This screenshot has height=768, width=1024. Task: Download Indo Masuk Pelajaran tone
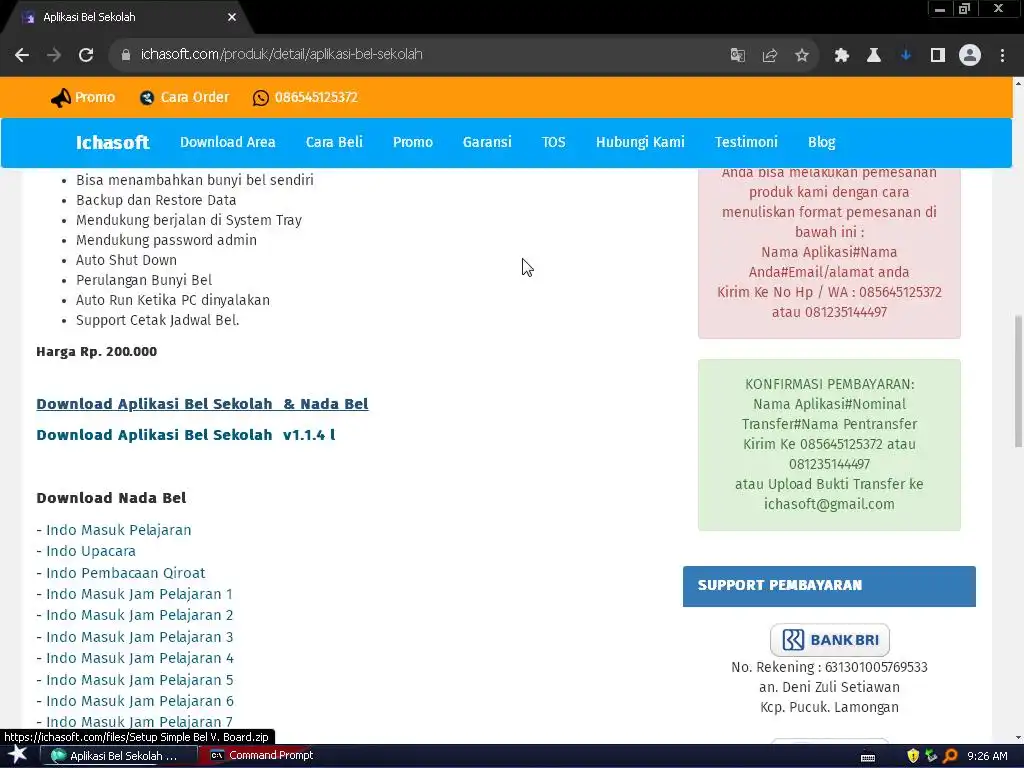[x=119, y=530]
